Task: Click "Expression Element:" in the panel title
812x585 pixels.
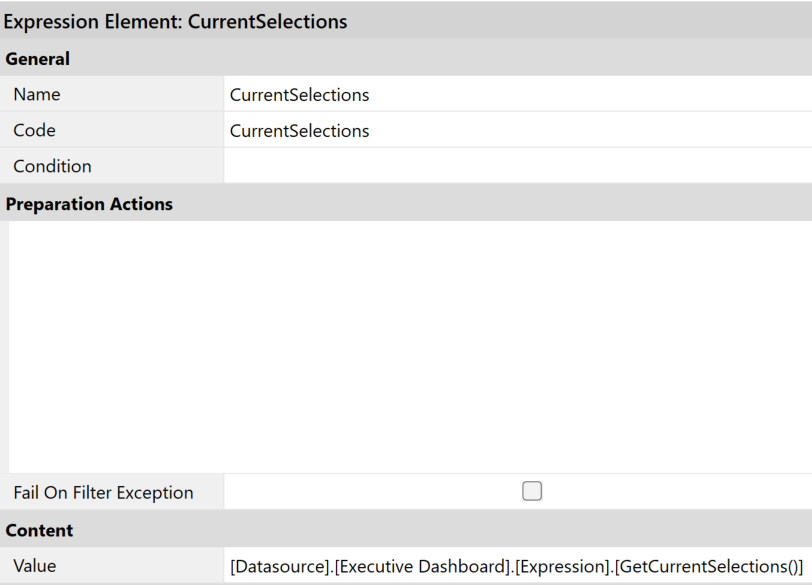Action: tap(94, 21)
